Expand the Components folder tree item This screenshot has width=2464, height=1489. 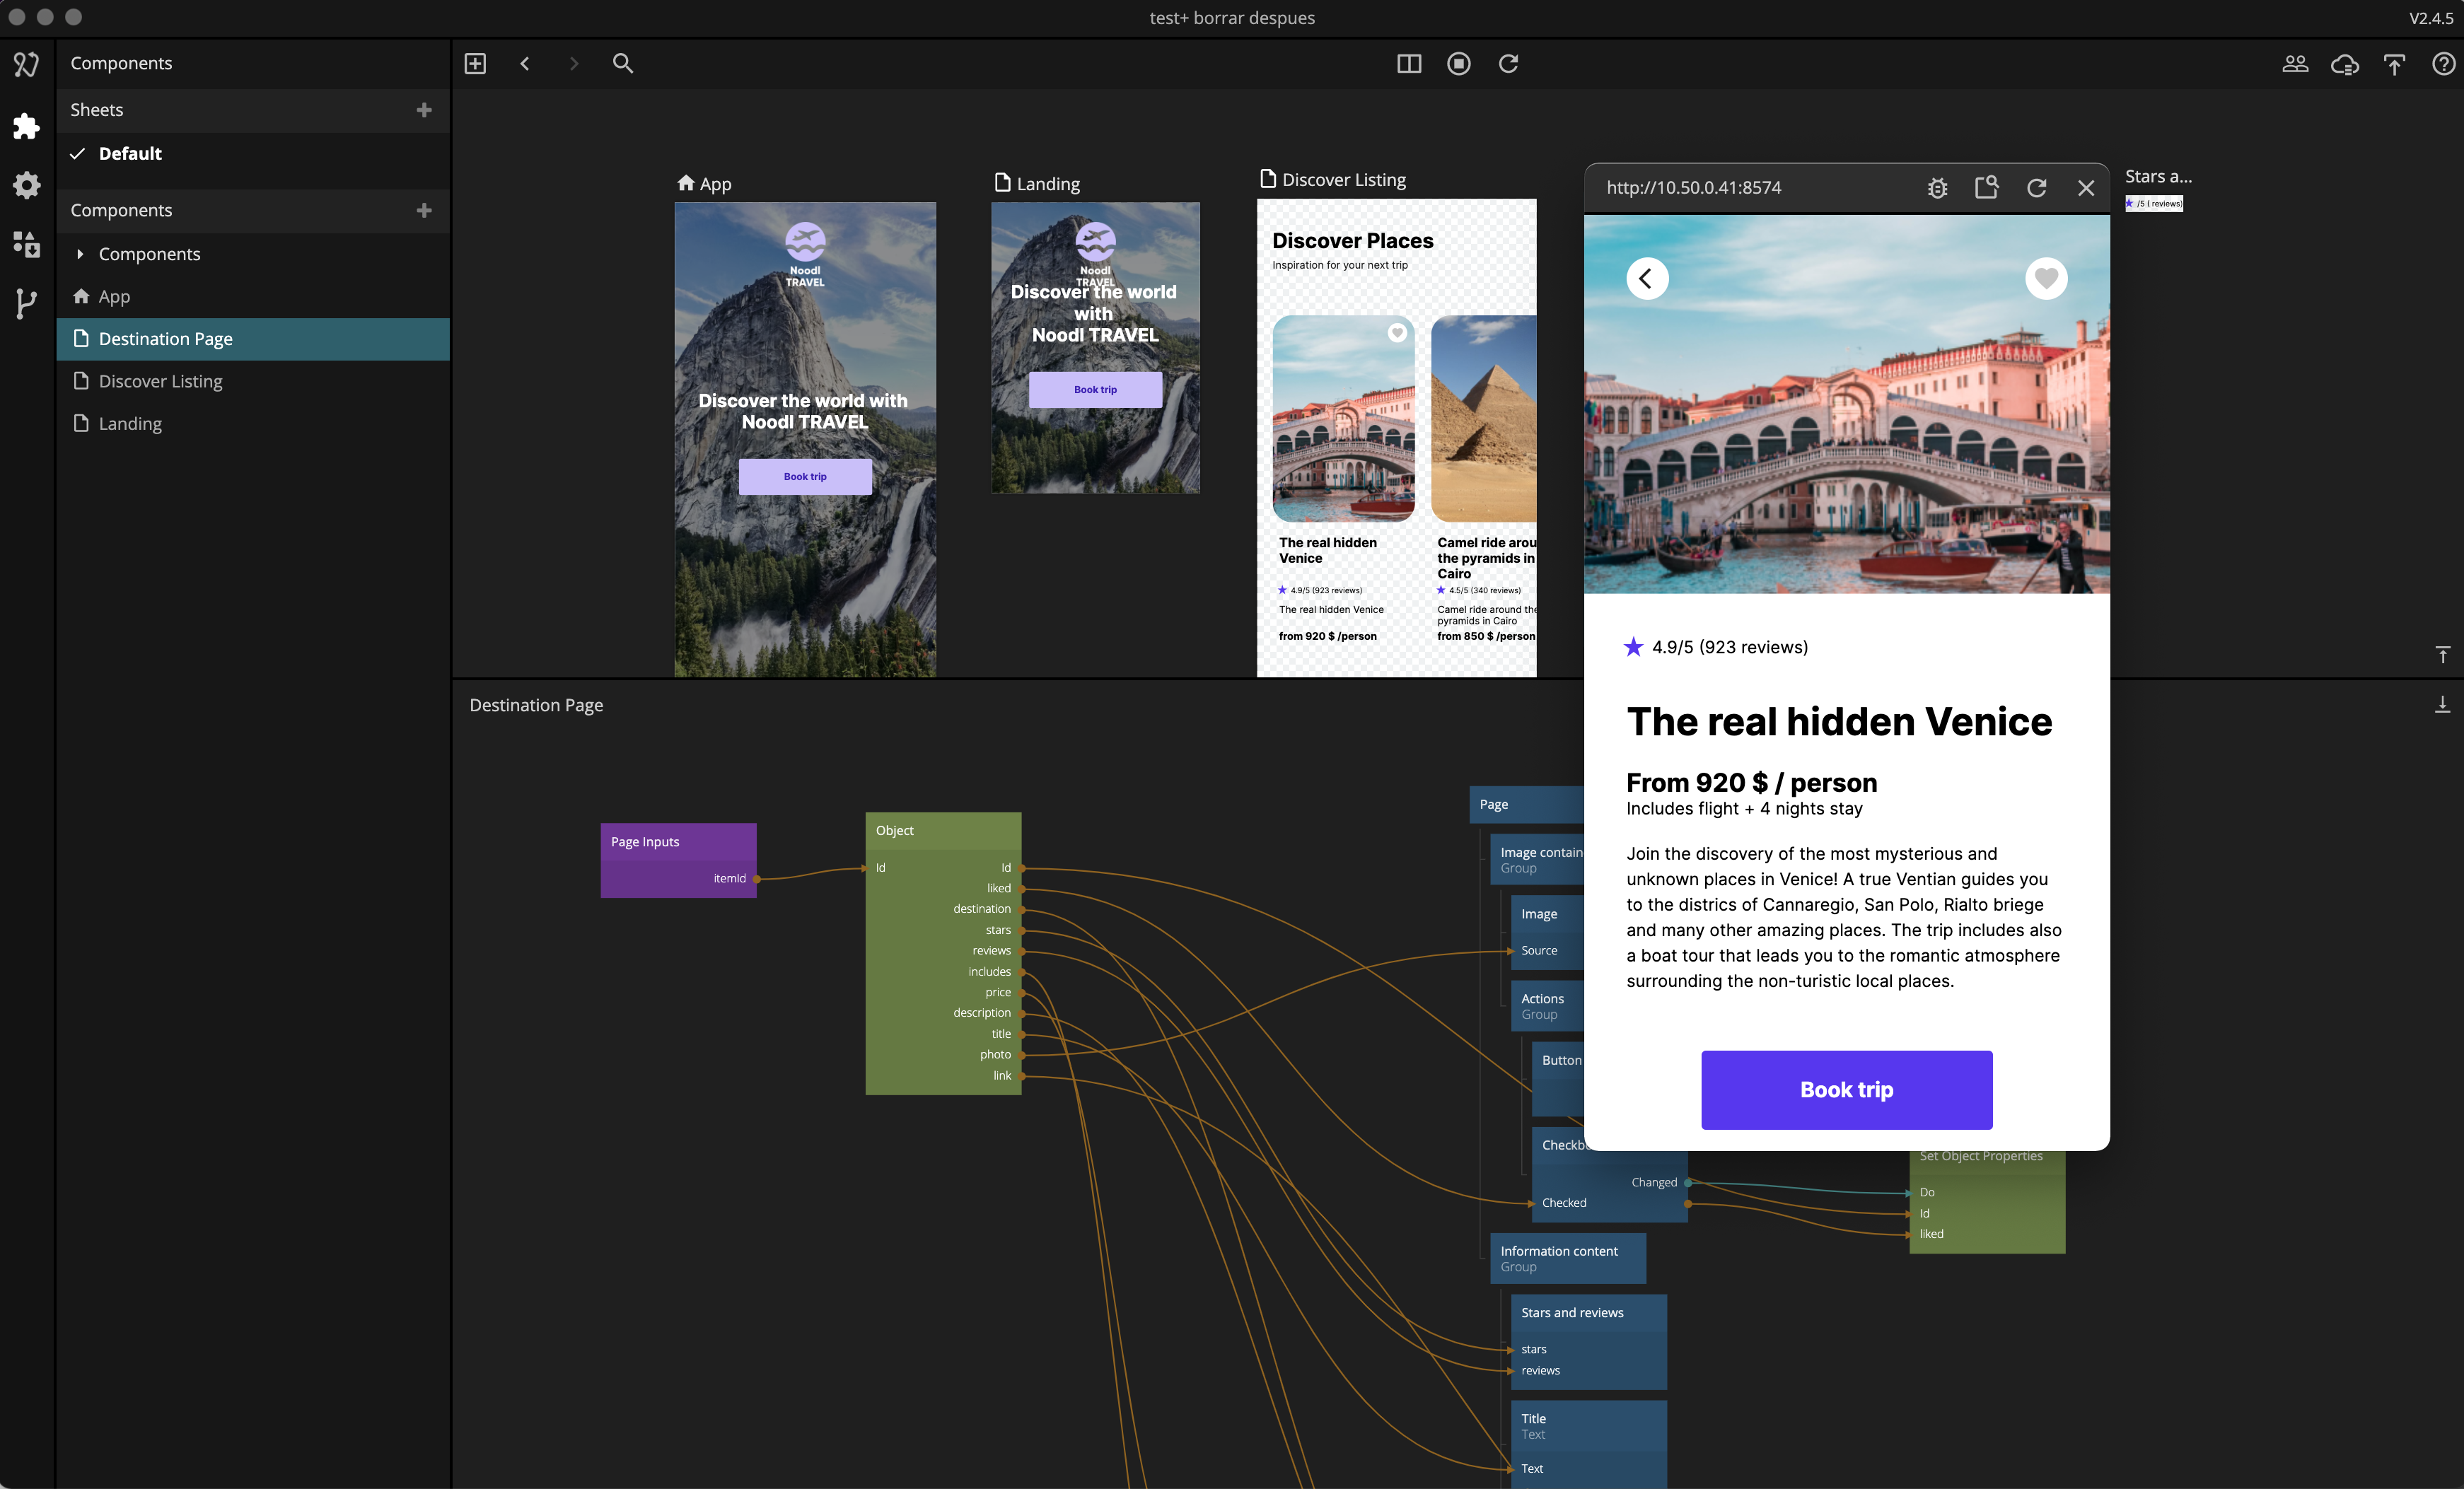pyautogui.click(x=80, y=254)
